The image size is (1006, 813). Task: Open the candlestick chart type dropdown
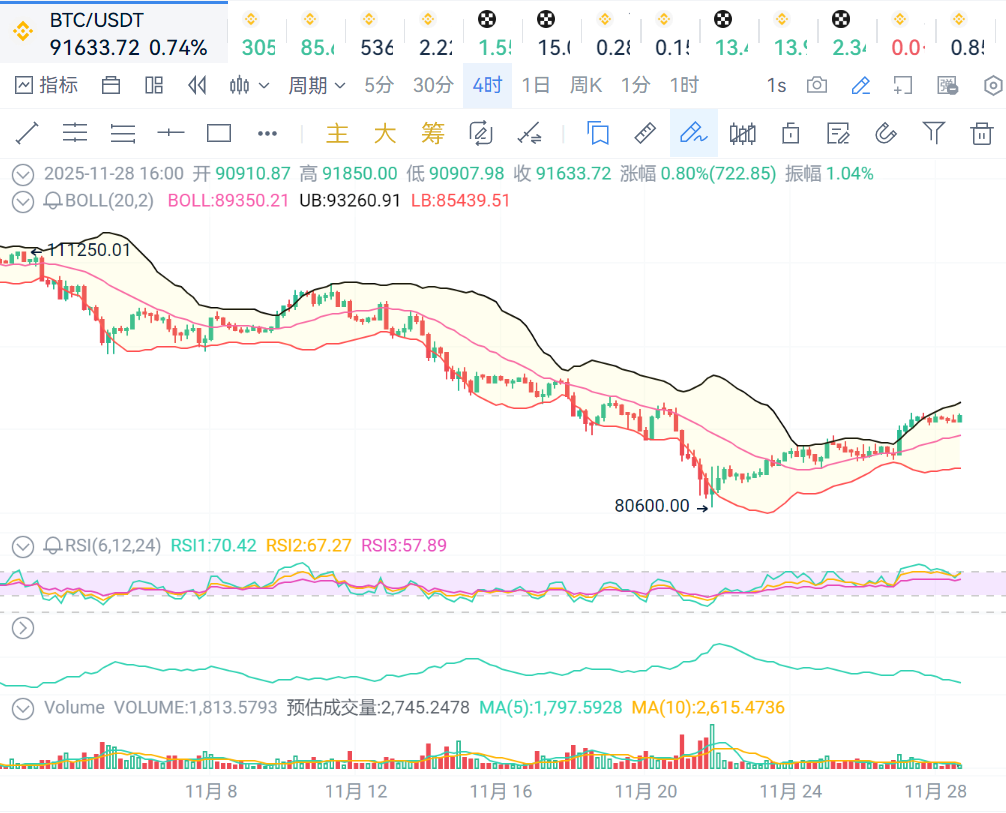(250, 85)
